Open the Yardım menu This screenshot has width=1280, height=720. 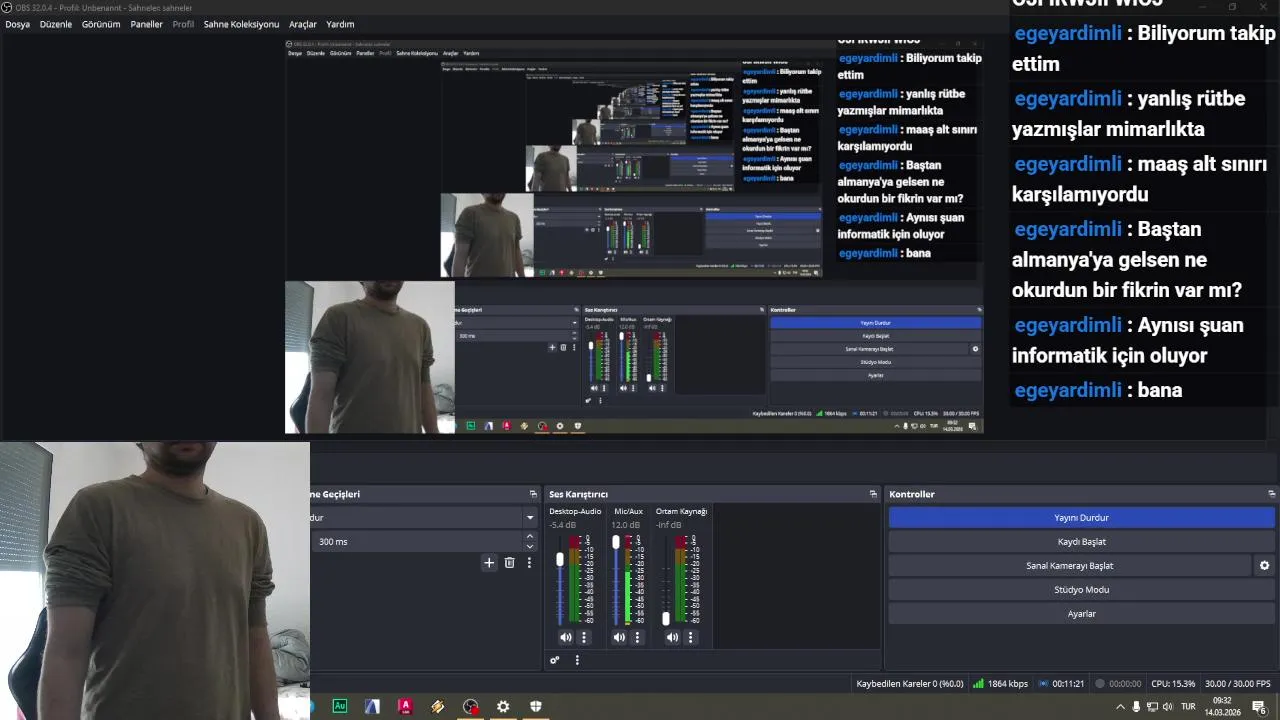coord(340,24)
